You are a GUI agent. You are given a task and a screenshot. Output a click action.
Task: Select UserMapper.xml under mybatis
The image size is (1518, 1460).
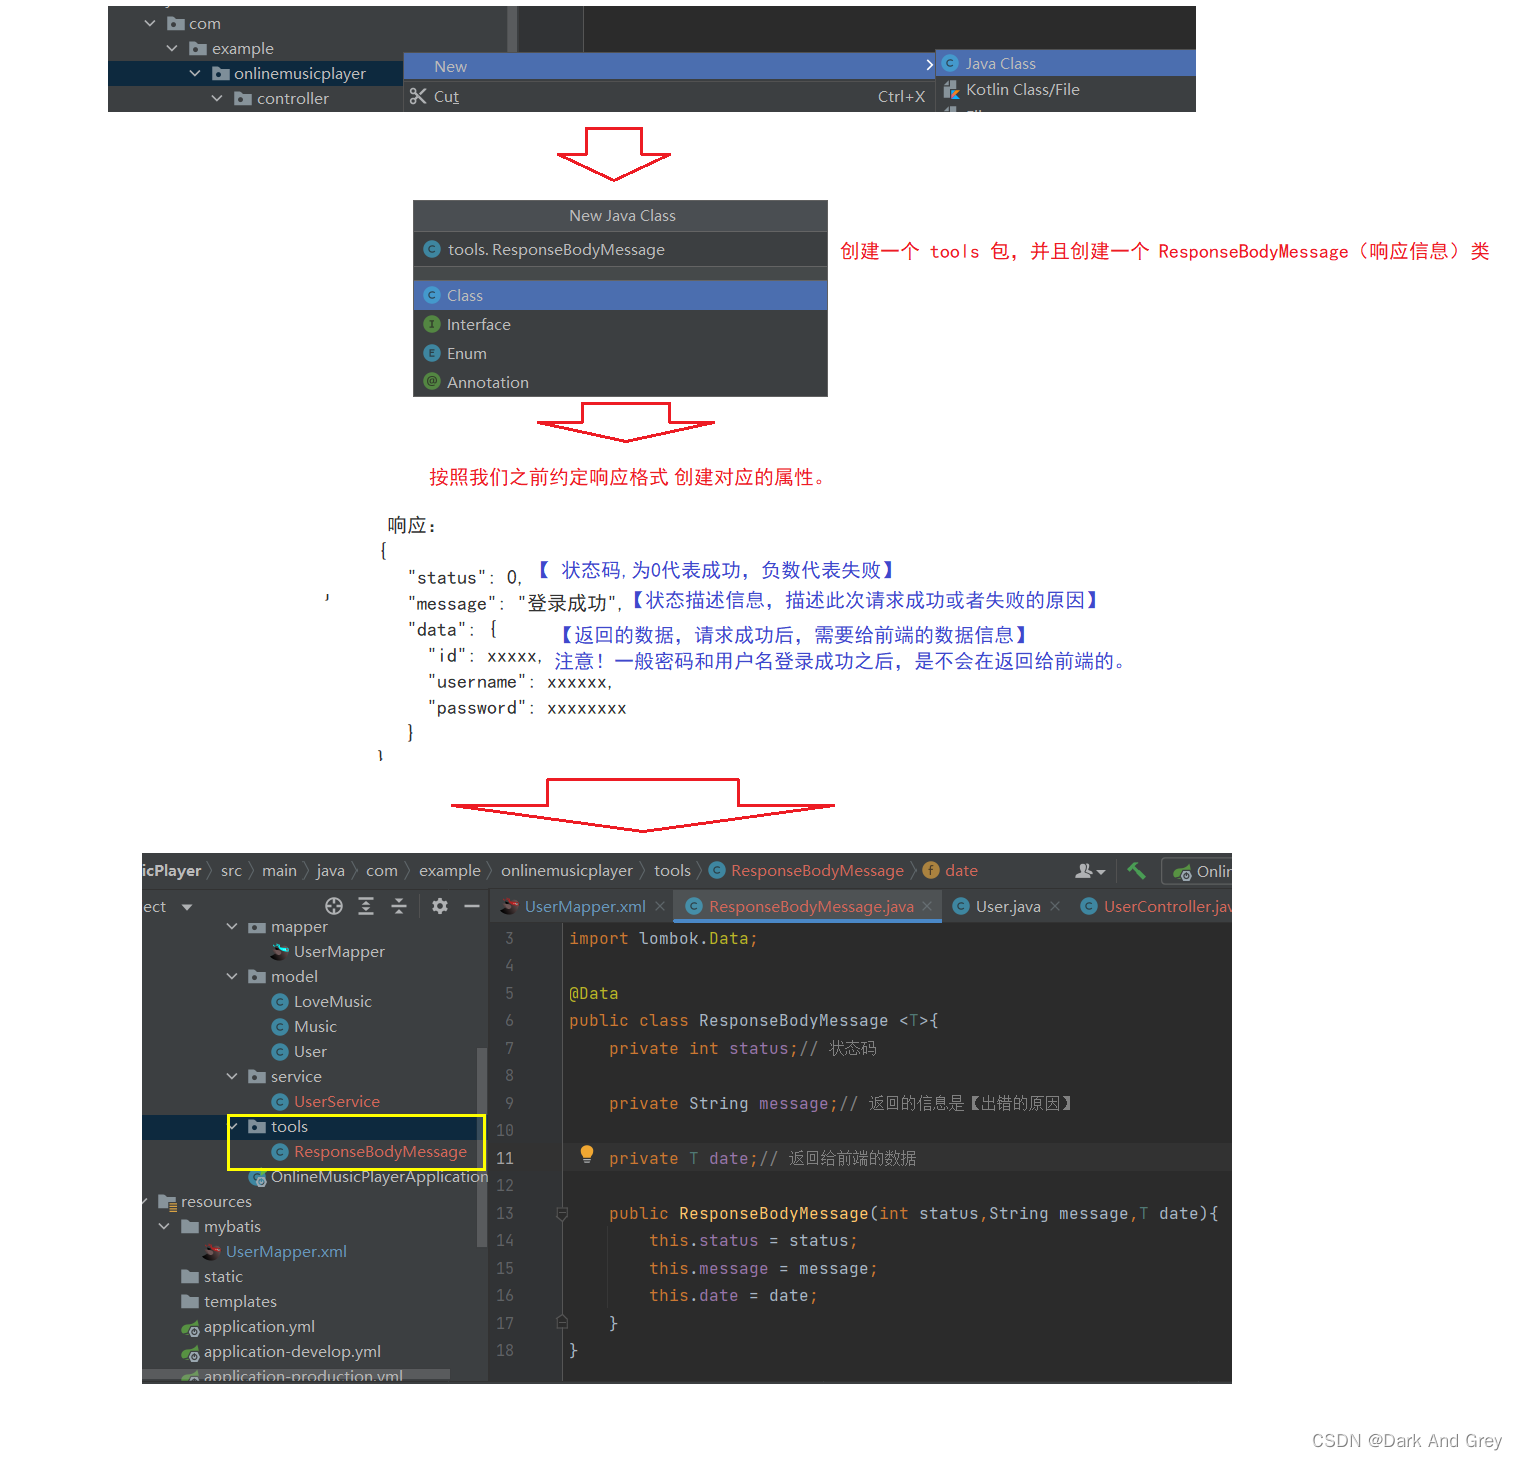coord(275,1252)
